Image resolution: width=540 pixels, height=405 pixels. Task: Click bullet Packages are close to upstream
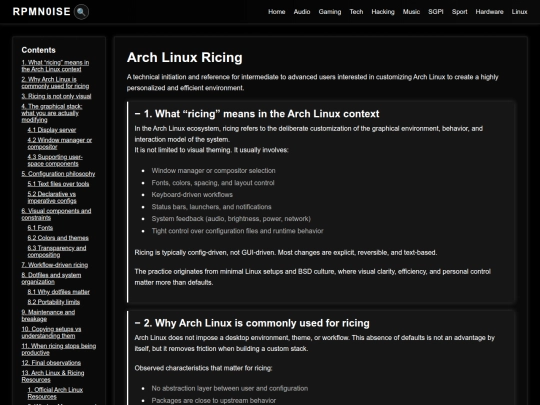[x=214, y=401]
